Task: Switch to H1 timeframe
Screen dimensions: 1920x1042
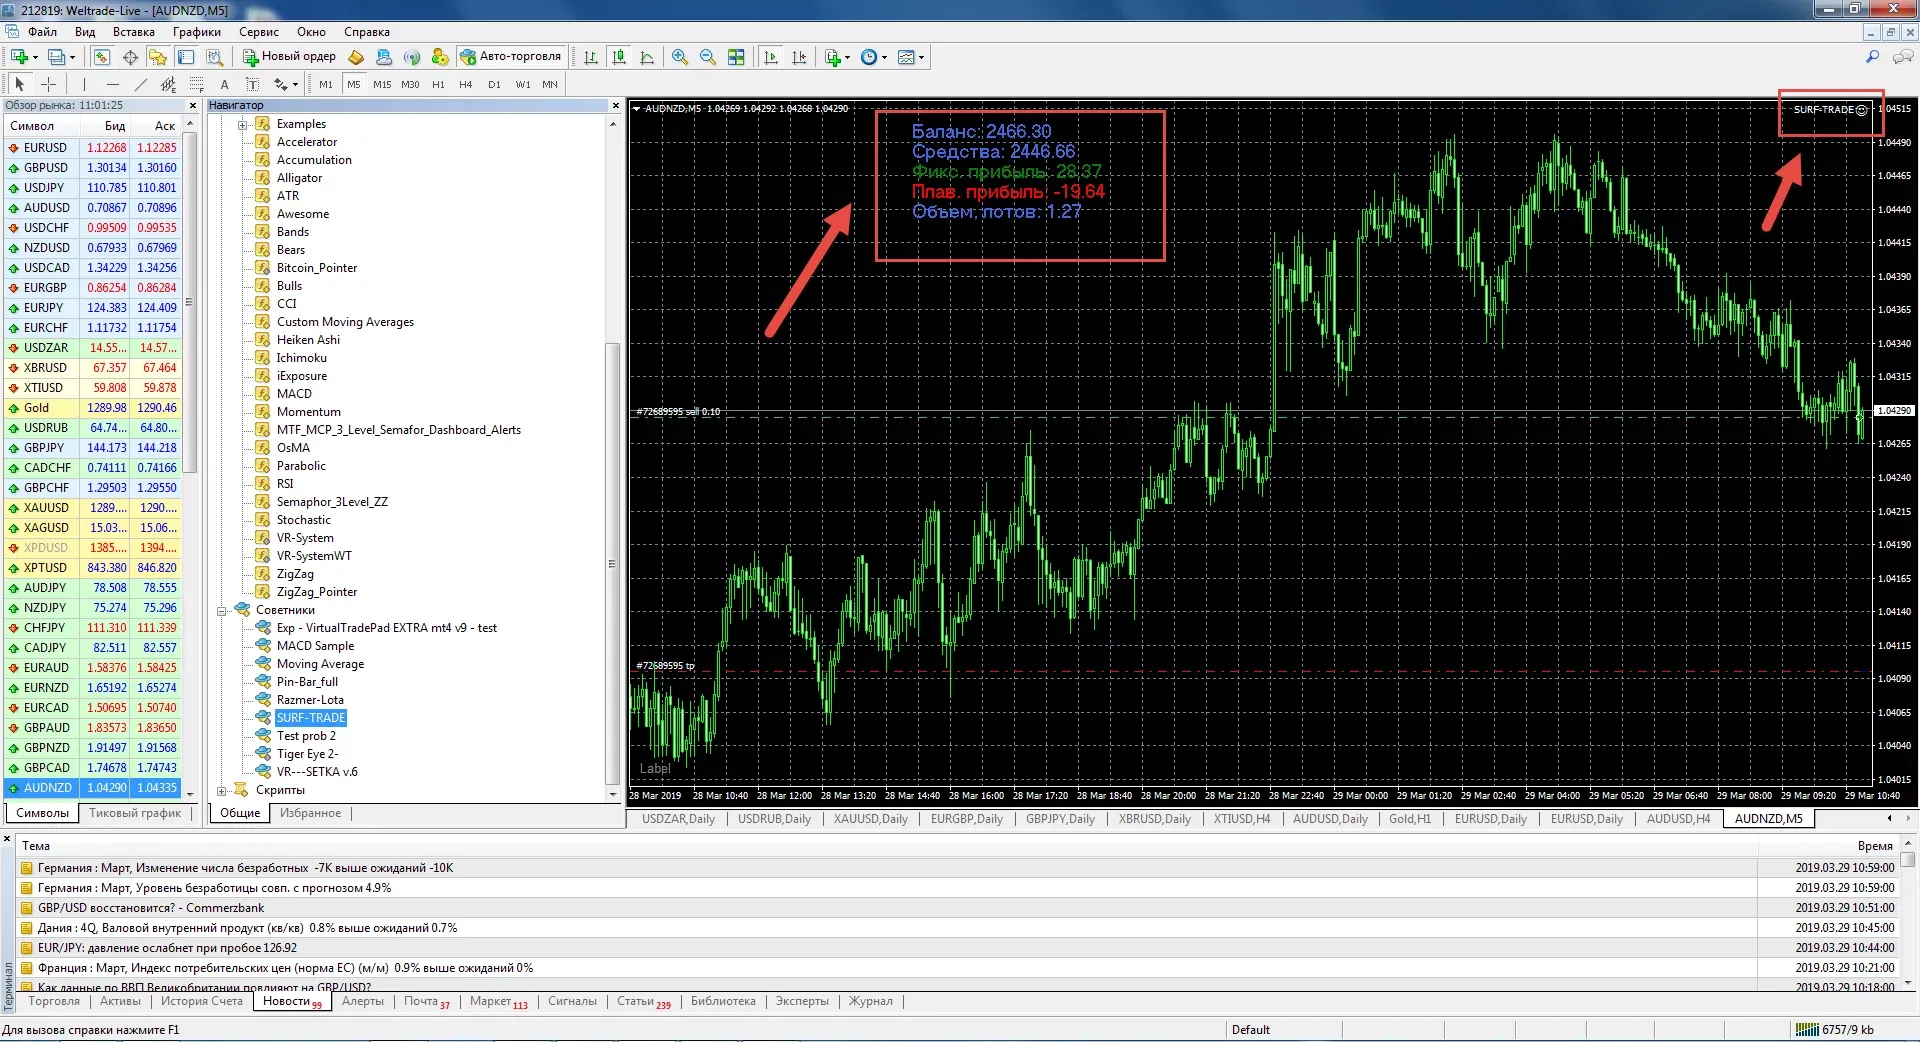Action: click(x=438, y=84)
